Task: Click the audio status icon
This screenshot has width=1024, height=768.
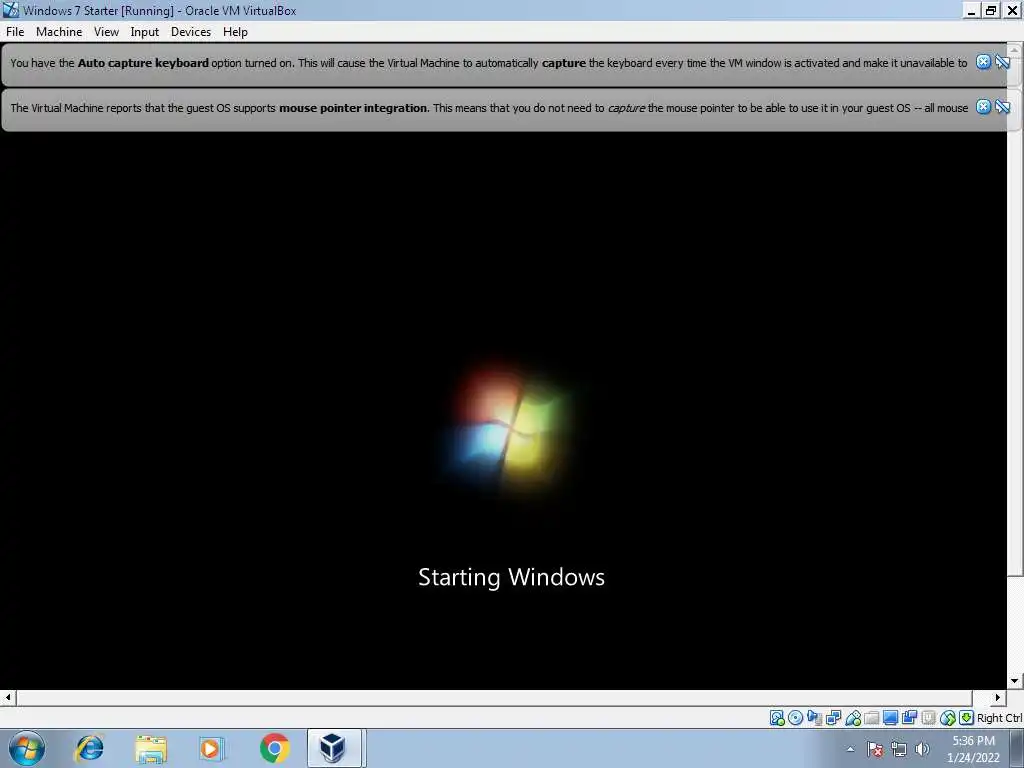Action: (814, 718)
